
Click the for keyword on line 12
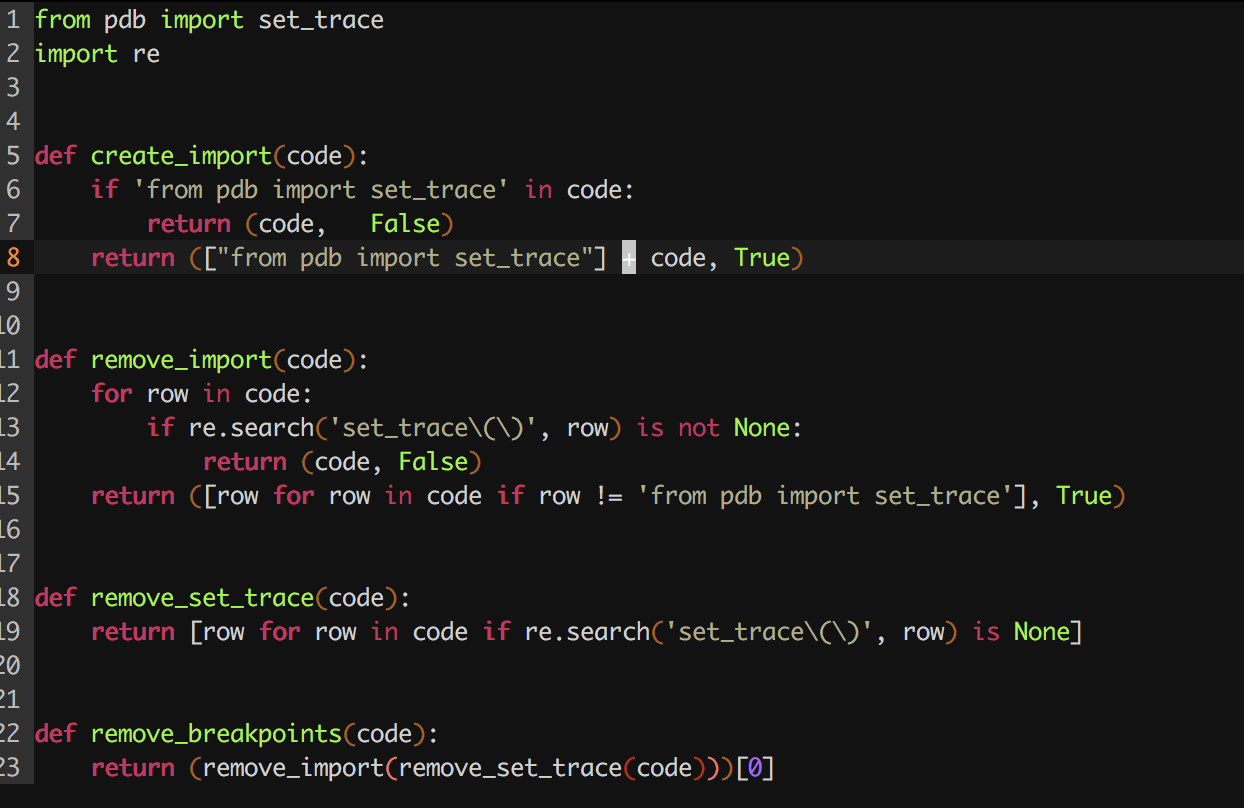[112, 393]
